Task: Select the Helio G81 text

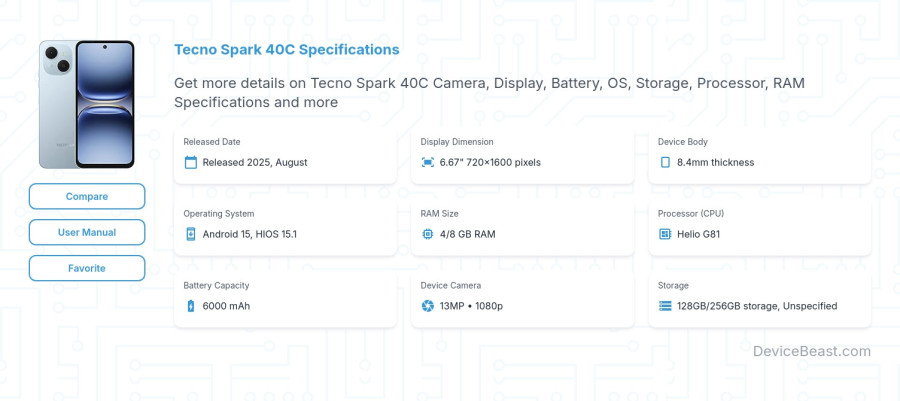Action: tap(698, 234)
